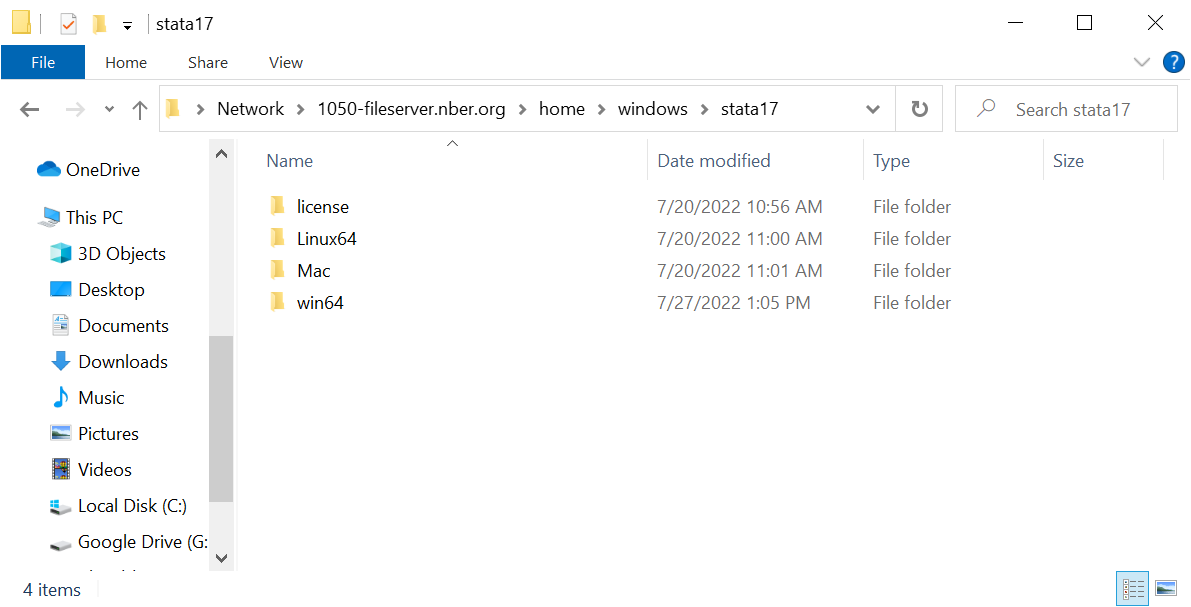
Task: Open the Help question mark icon
Action: [1173, 63]
